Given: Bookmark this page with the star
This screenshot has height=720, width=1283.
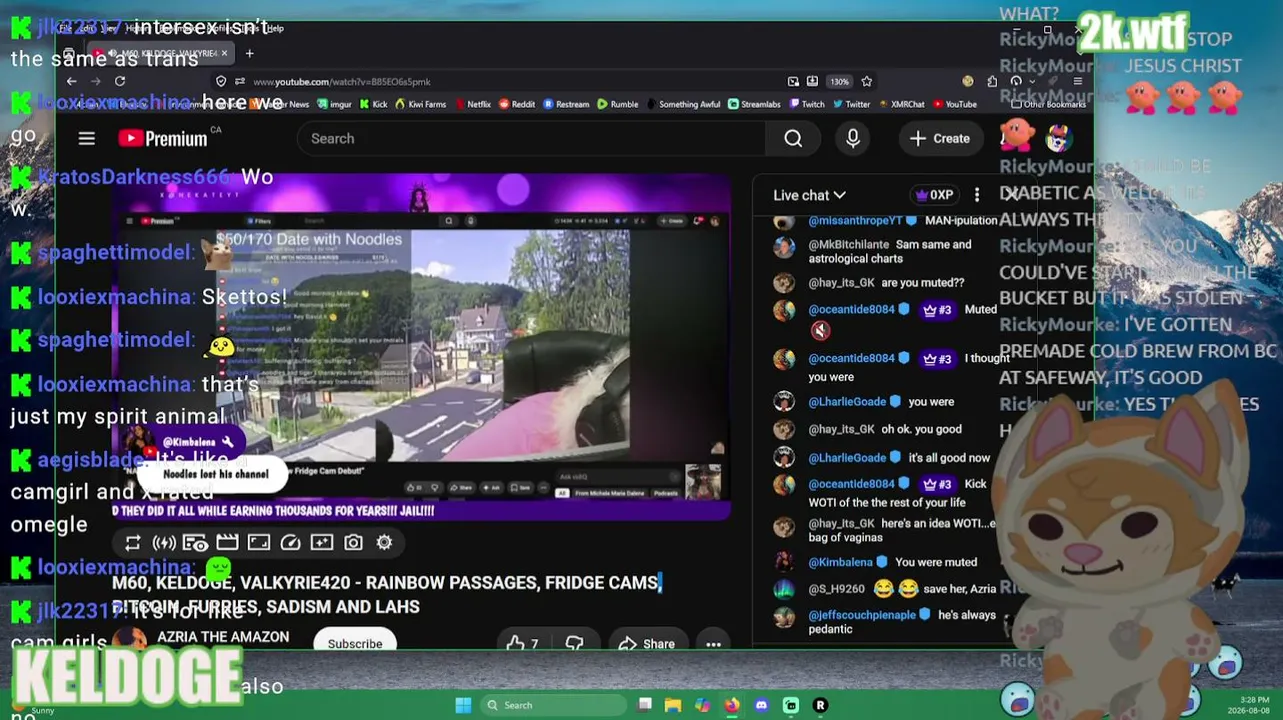Looking at the screenshot, I should click(867, 82).
